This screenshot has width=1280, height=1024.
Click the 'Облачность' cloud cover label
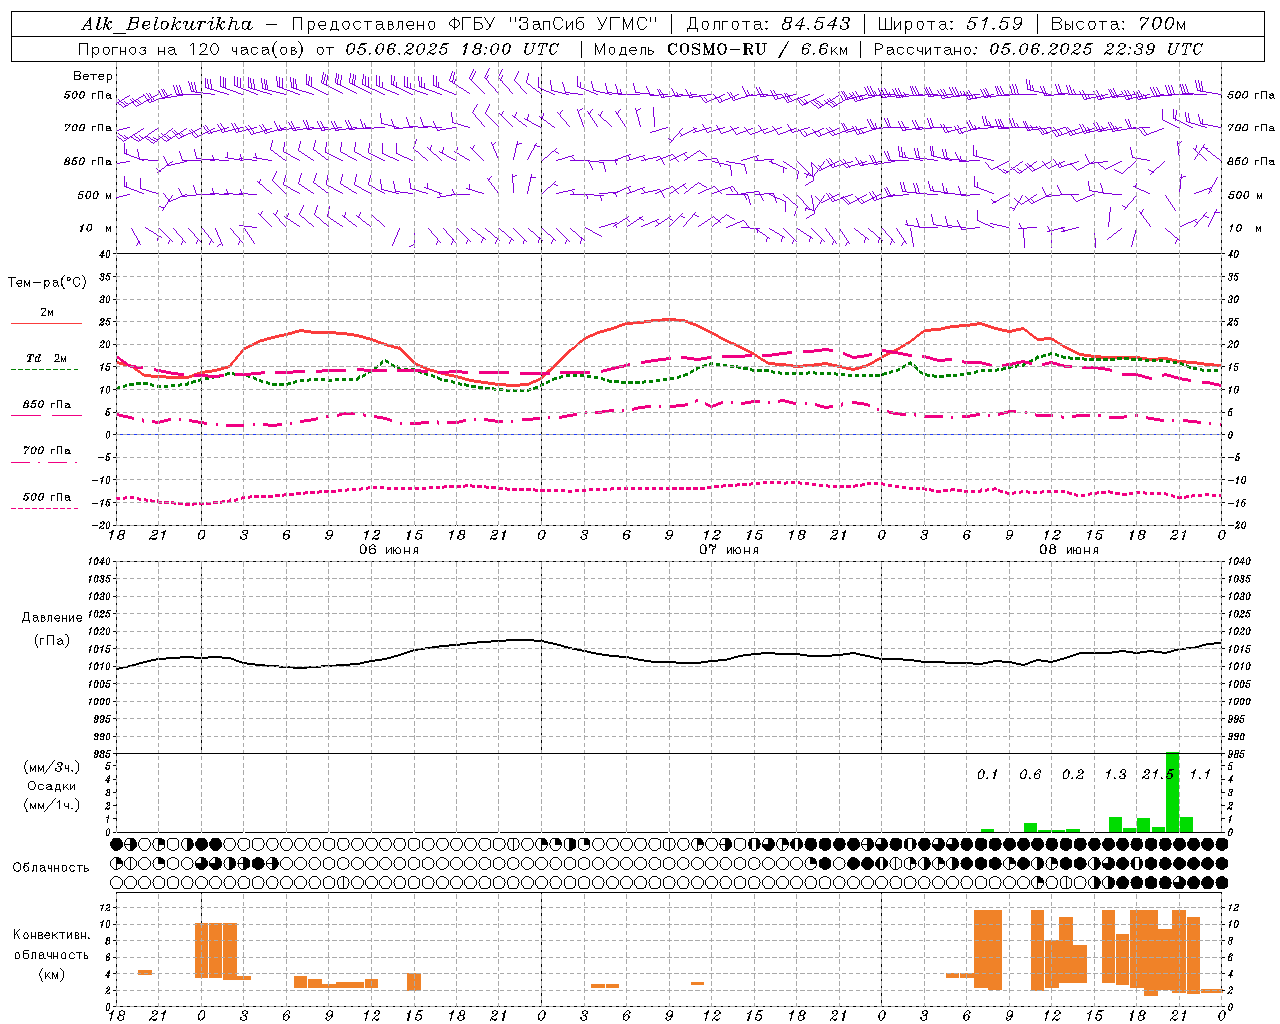pyautogui.click(x=51, y=867)
